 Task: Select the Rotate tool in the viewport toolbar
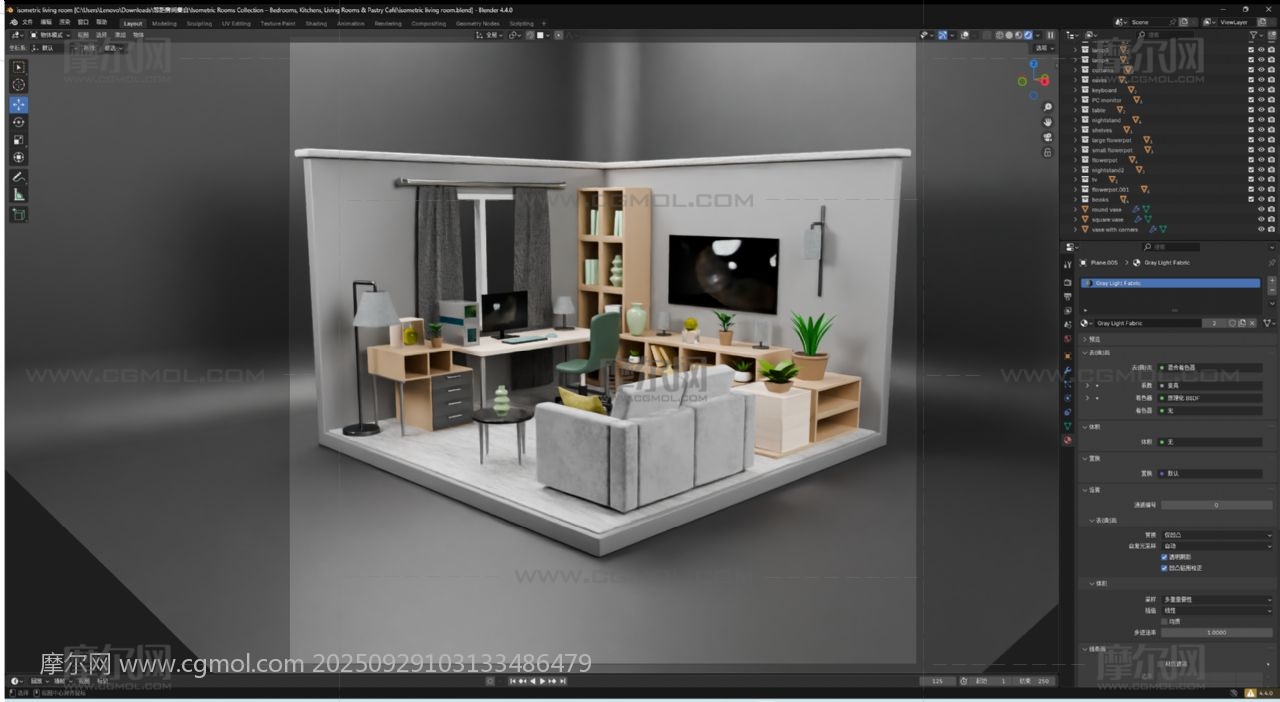tap(19, 122)
